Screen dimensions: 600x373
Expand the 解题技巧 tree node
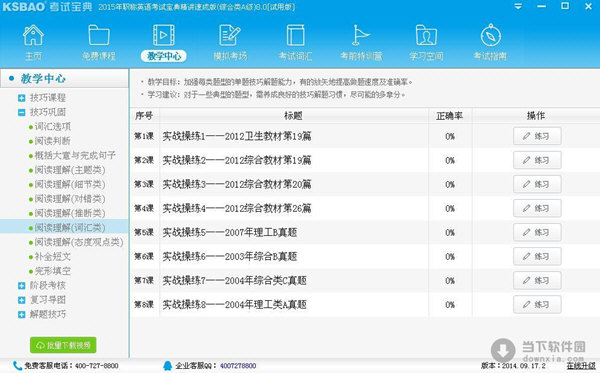pos(22,314)
